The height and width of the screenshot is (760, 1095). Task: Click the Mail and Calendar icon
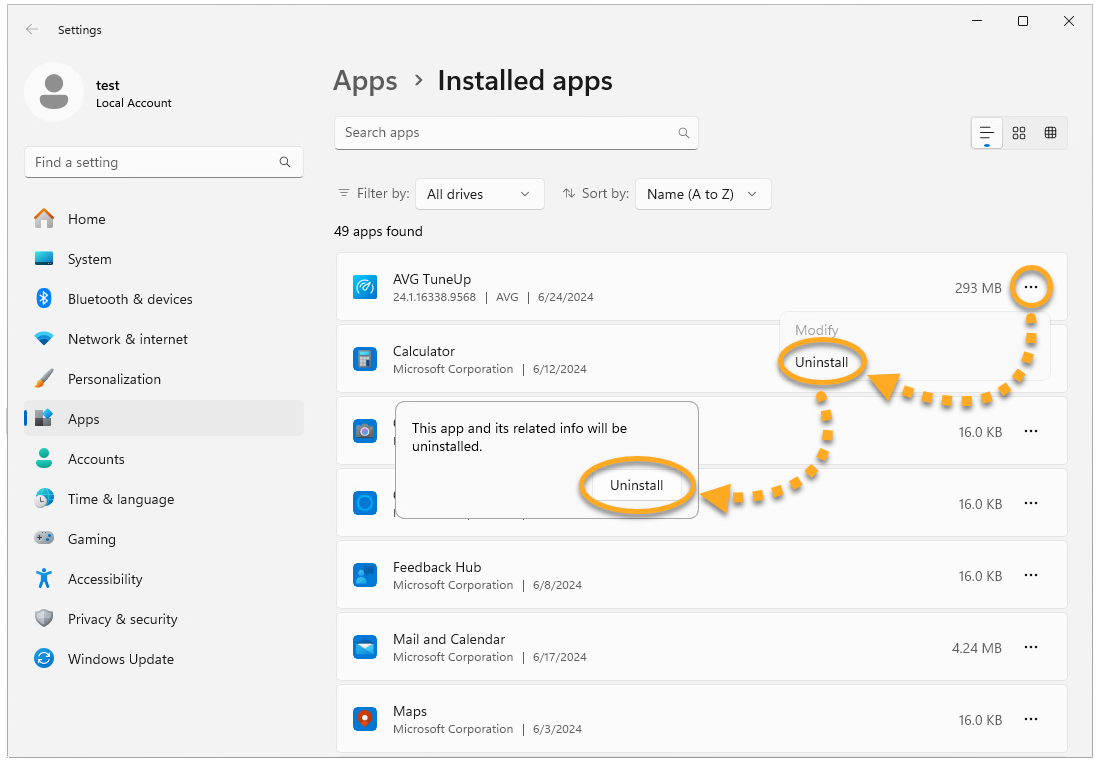[x=364, y=648]
